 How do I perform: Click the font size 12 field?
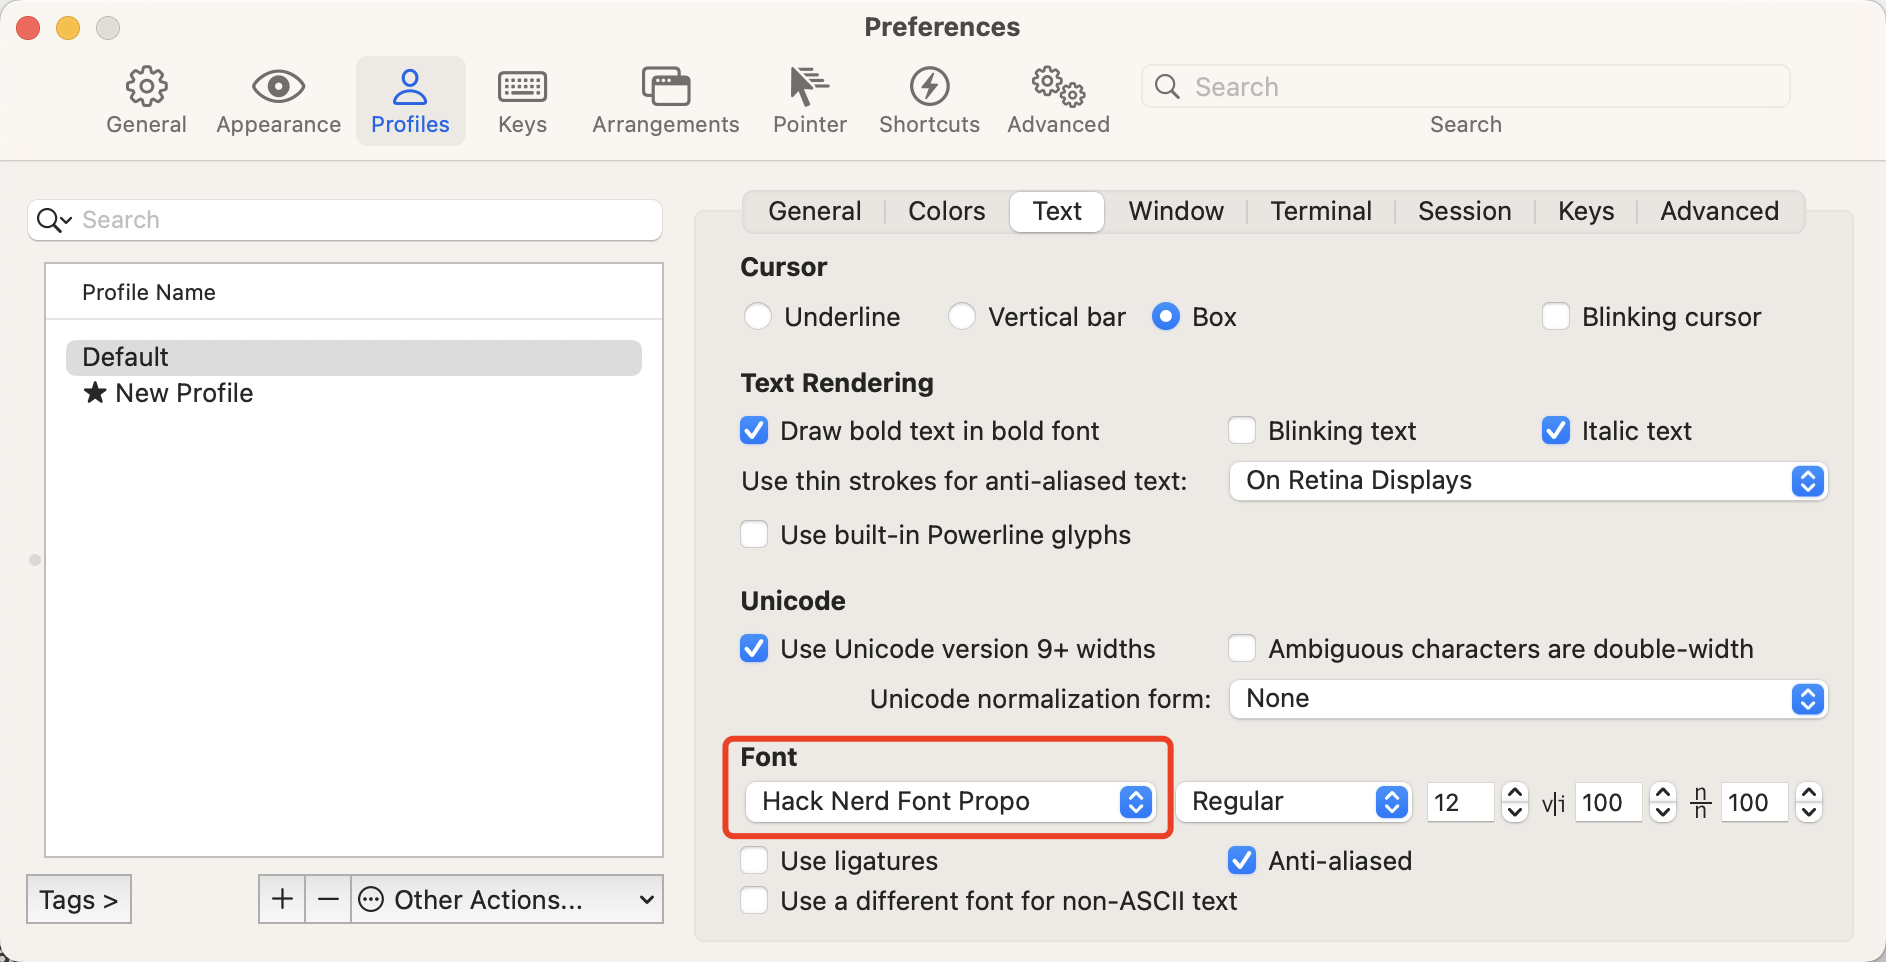coord(1460,802)
